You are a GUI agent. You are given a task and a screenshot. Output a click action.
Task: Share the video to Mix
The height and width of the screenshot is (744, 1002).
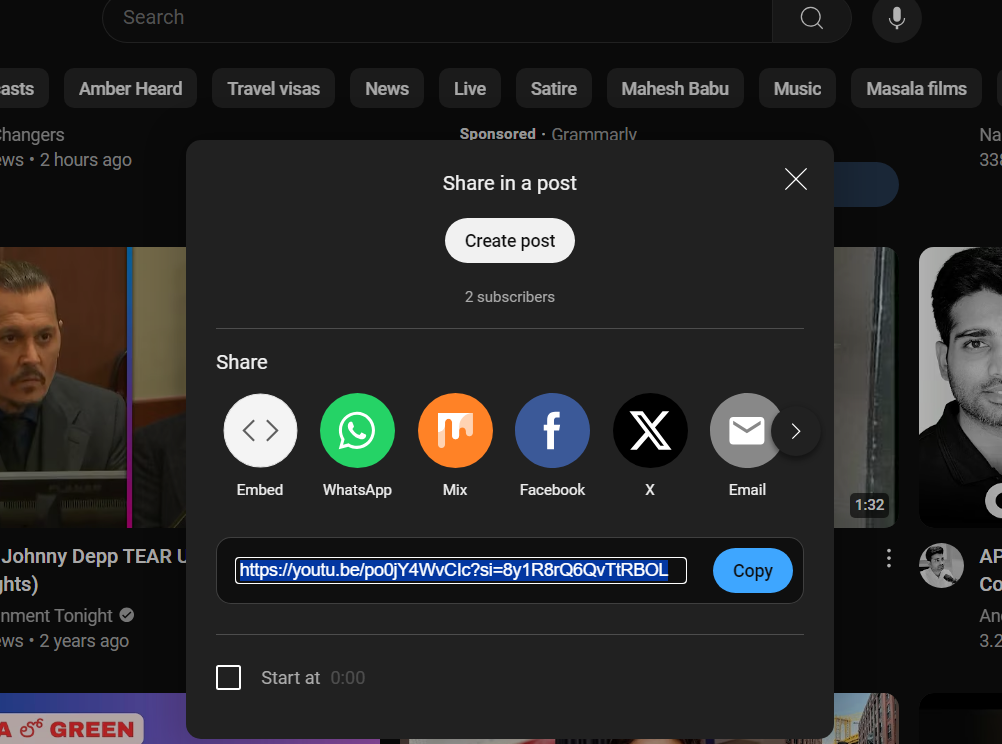click(455, 430)
